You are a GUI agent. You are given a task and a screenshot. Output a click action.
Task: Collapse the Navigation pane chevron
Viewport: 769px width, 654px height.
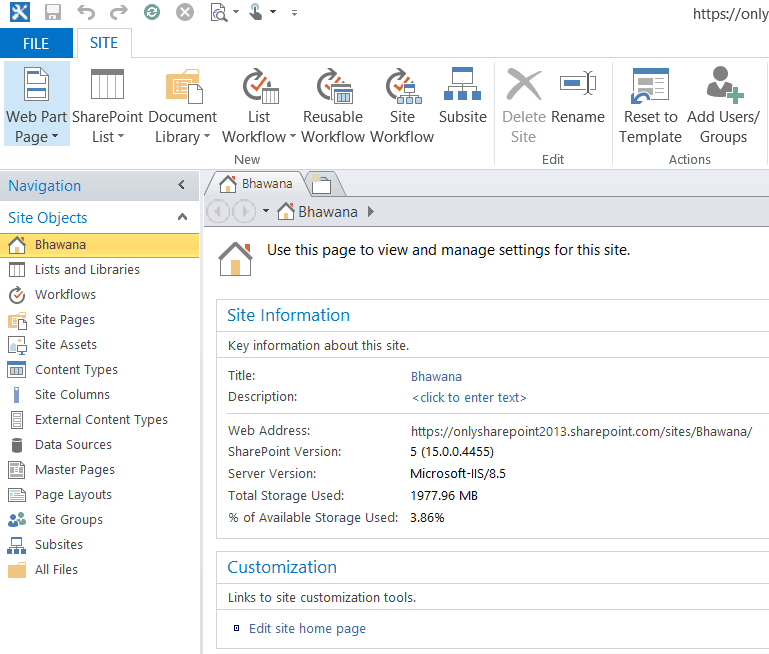tap(181, 185)
